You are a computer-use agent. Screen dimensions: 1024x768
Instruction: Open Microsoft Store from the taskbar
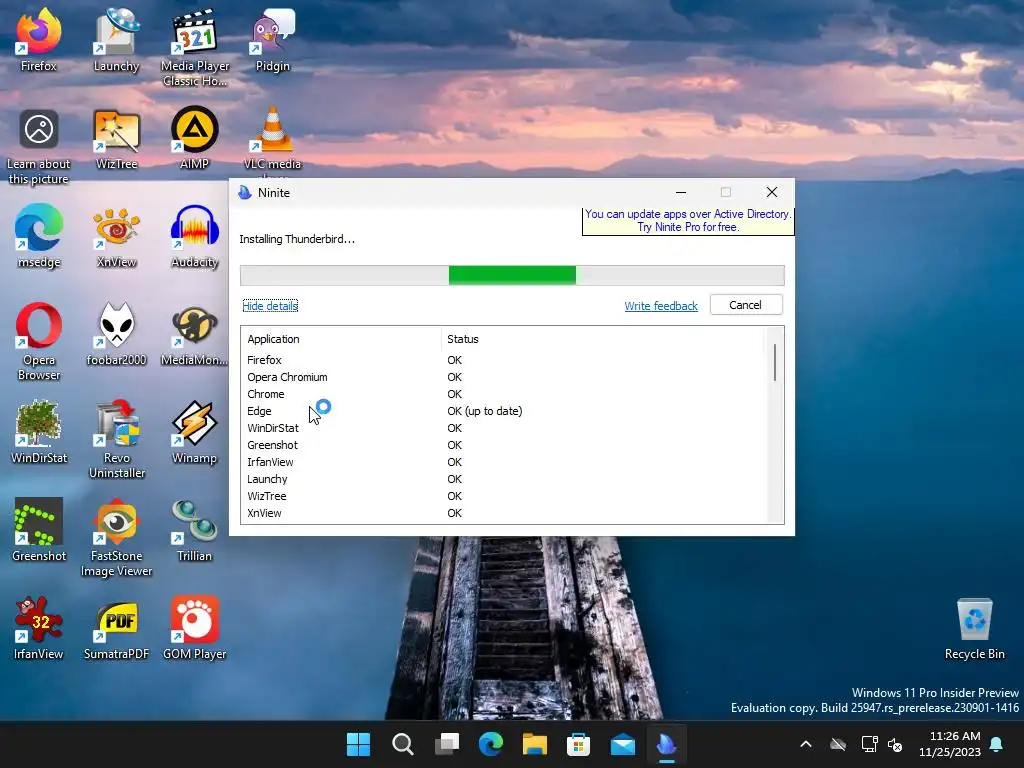point(579,744)
